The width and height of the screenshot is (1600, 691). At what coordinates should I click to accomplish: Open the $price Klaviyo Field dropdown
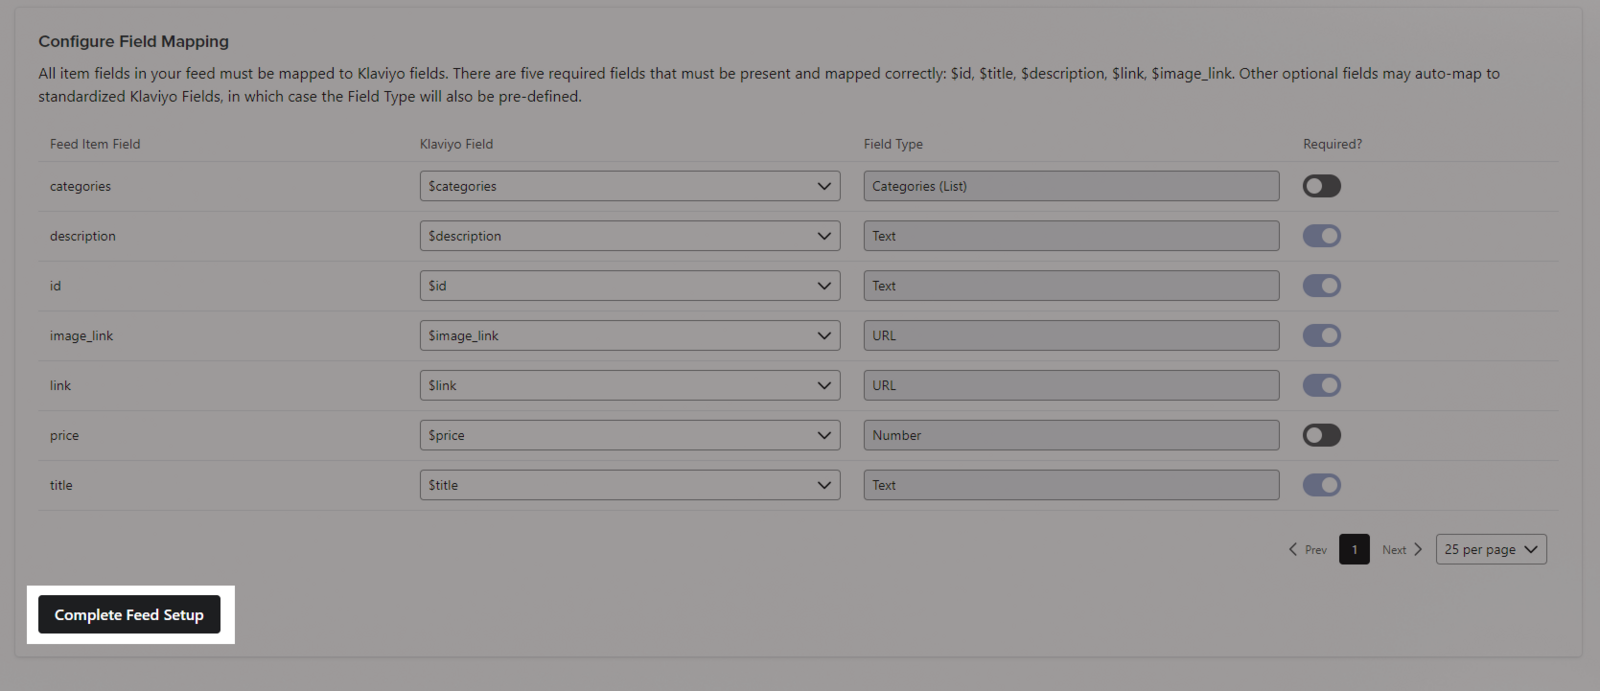(630, 436)
